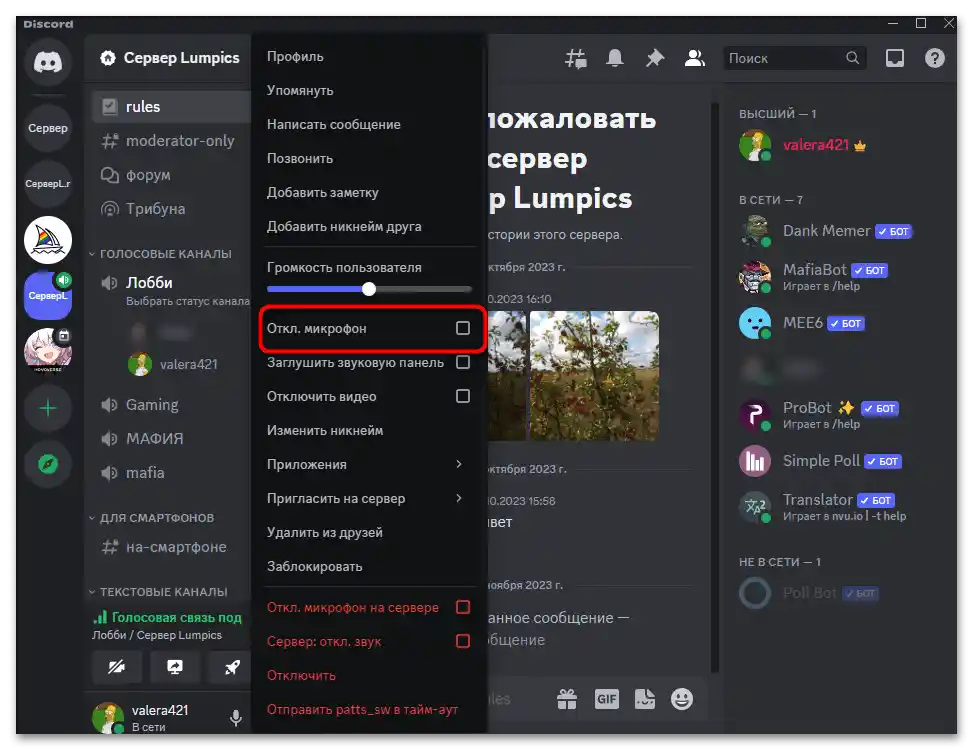Mute your microphone using the mic icon
Image resolution: width=973 pixels, height=750 pixels.
click(235, 717)
